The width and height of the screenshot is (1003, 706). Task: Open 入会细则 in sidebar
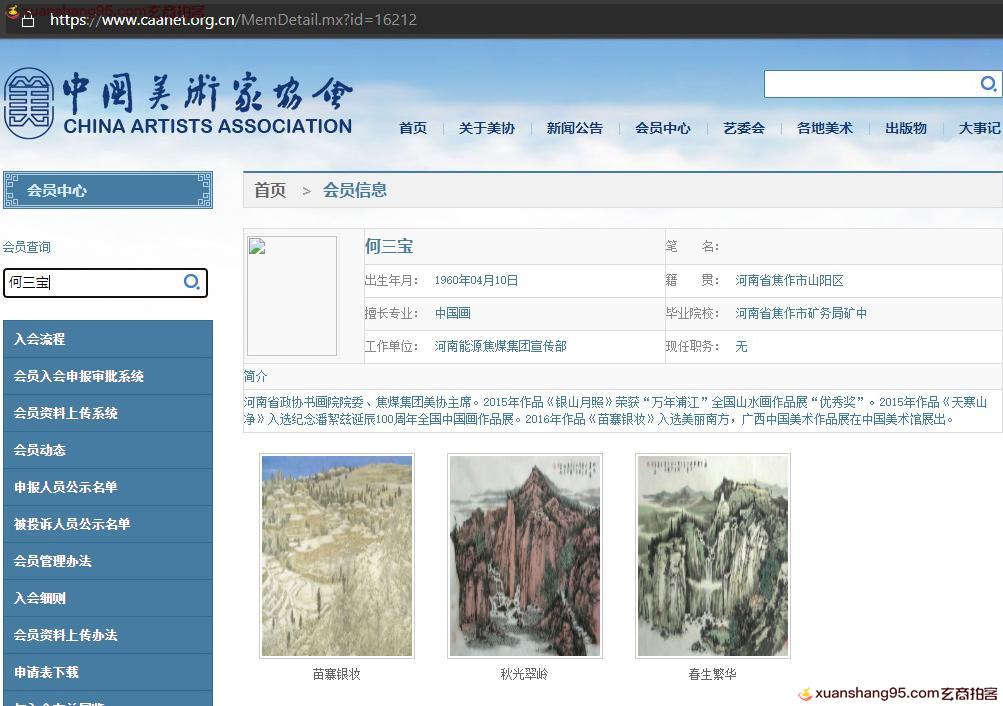point(107,599)
